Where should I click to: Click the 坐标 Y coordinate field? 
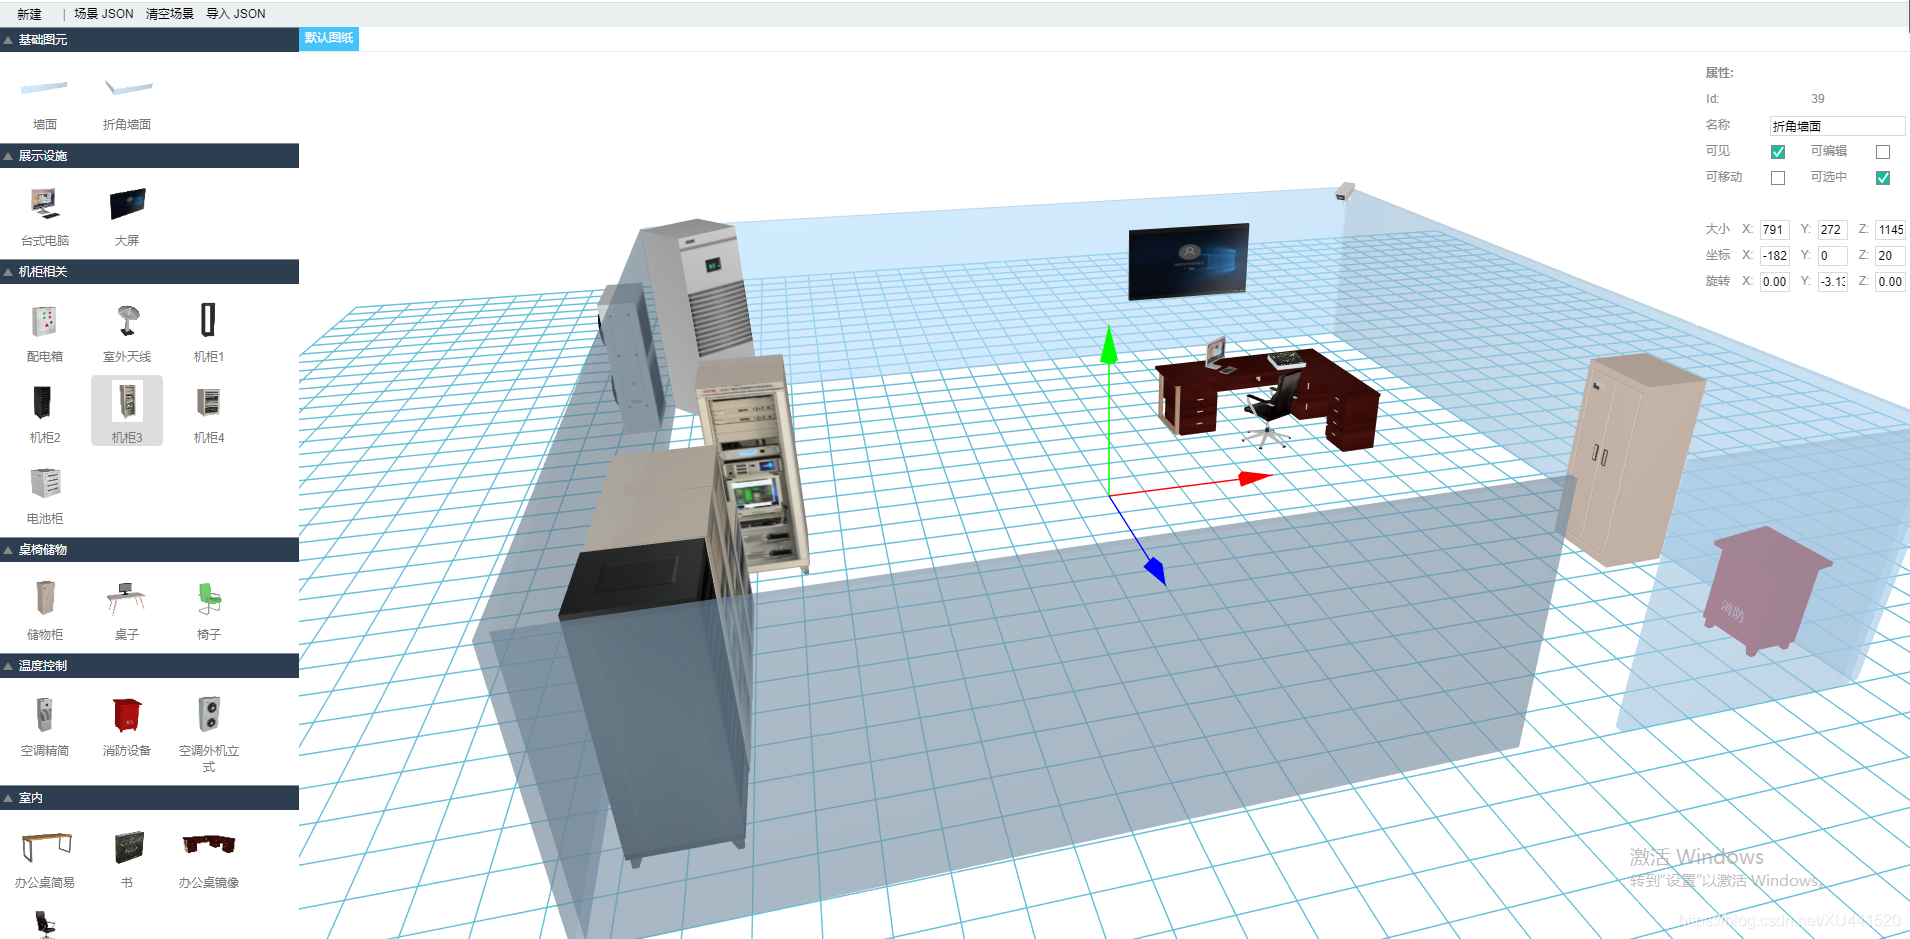coord(1833,256)
